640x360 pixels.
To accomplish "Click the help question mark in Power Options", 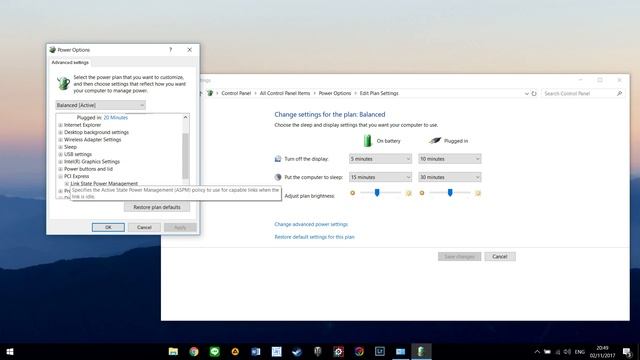I will [171, 50].
